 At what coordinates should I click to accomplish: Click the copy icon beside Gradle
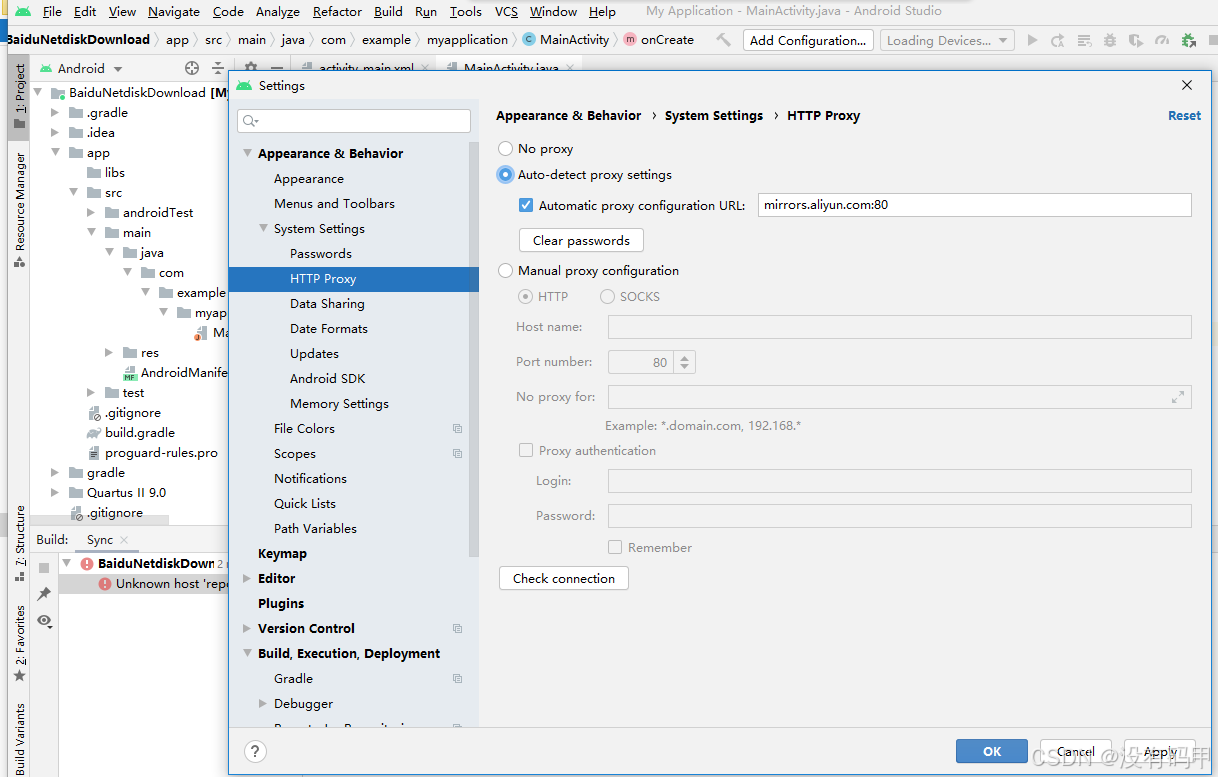click(457, 679)
